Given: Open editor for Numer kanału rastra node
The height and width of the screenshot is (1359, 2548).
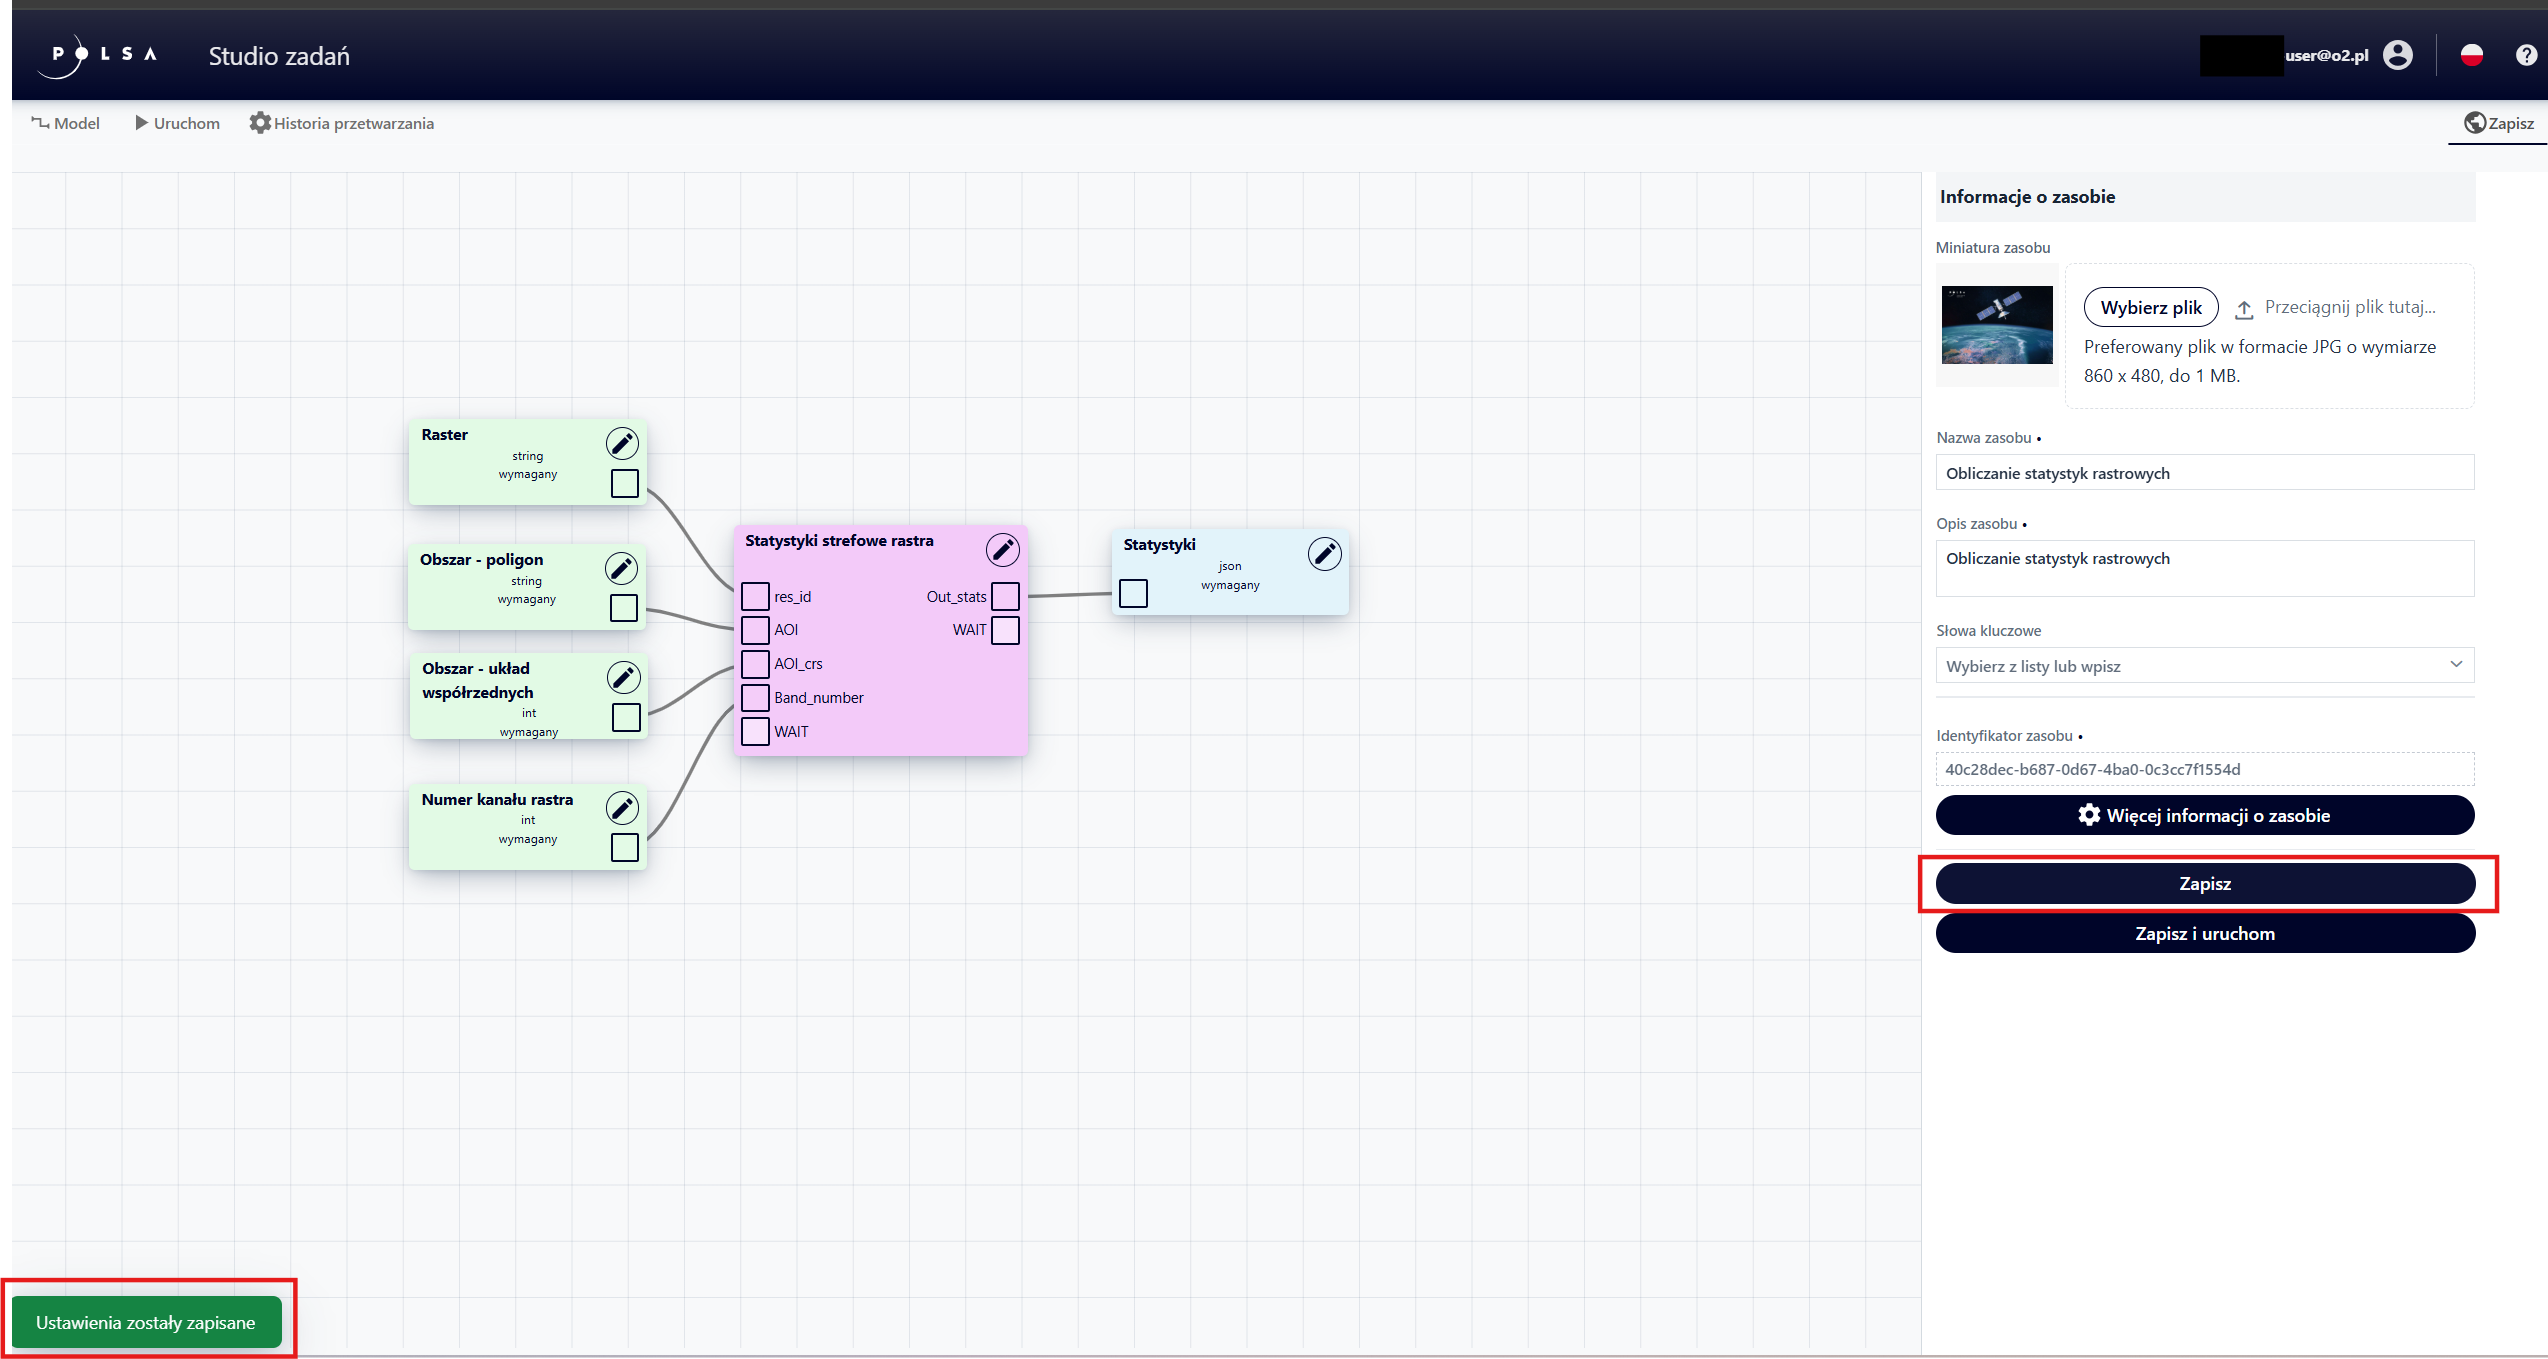Looking at the screenshot, I should pos(622,807).
